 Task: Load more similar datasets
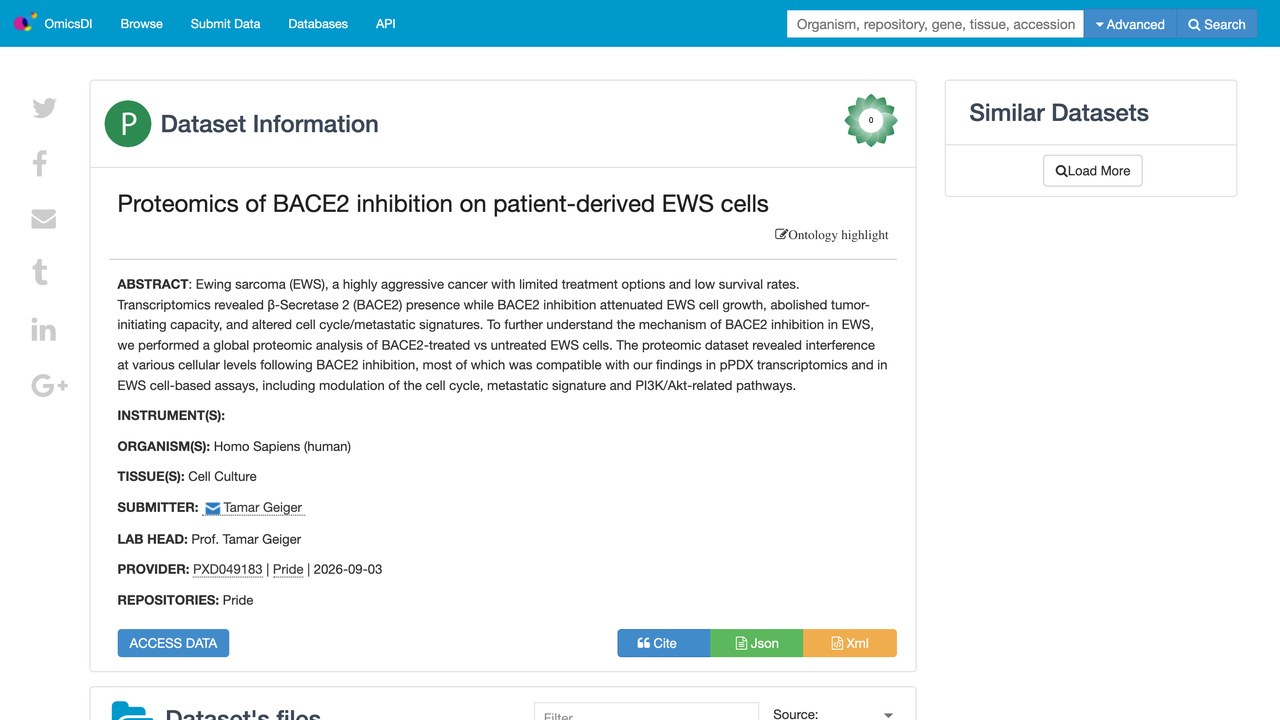[1092, 171]
